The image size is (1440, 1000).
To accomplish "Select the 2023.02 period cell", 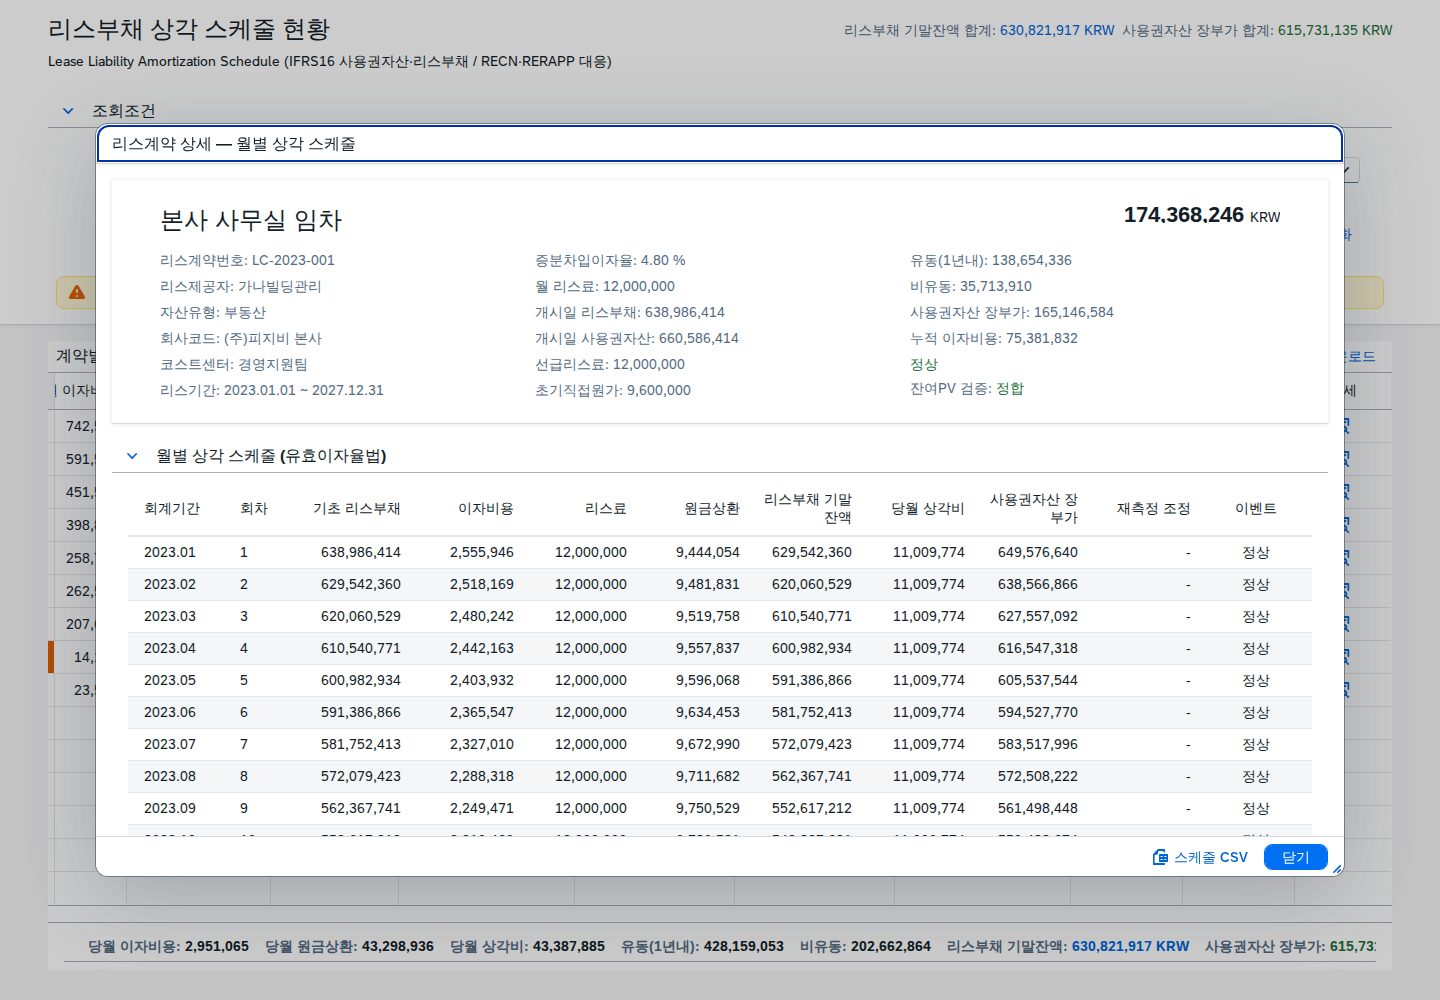I will point(170,584).
